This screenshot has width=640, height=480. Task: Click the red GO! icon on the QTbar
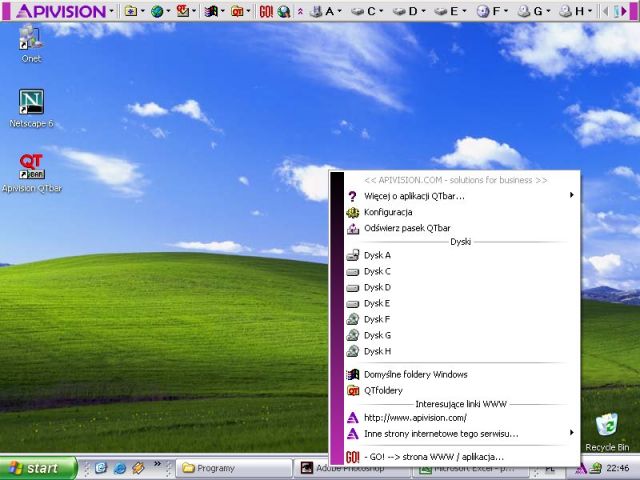(x=266, y=11)
